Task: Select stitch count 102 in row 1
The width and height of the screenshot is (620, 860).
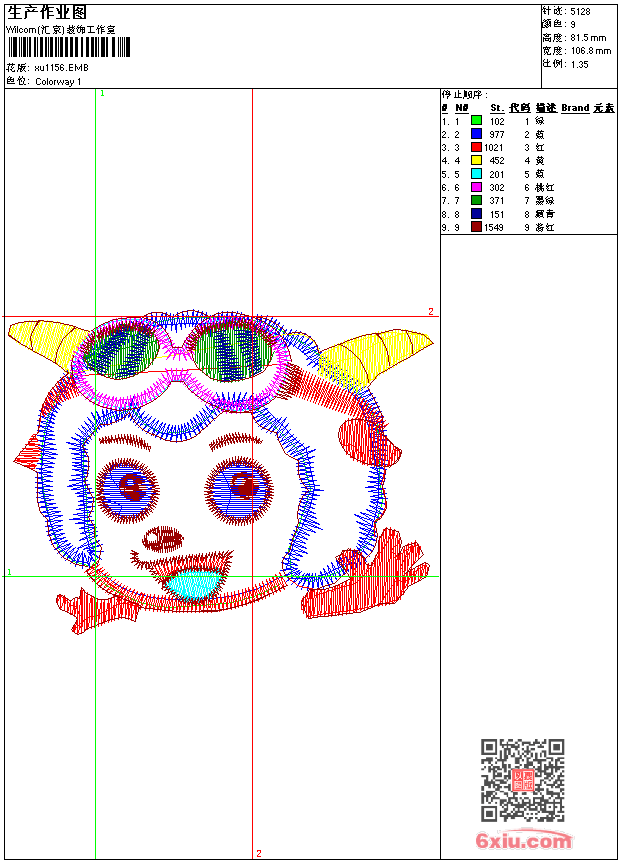Action: click(x=497, y=122)
